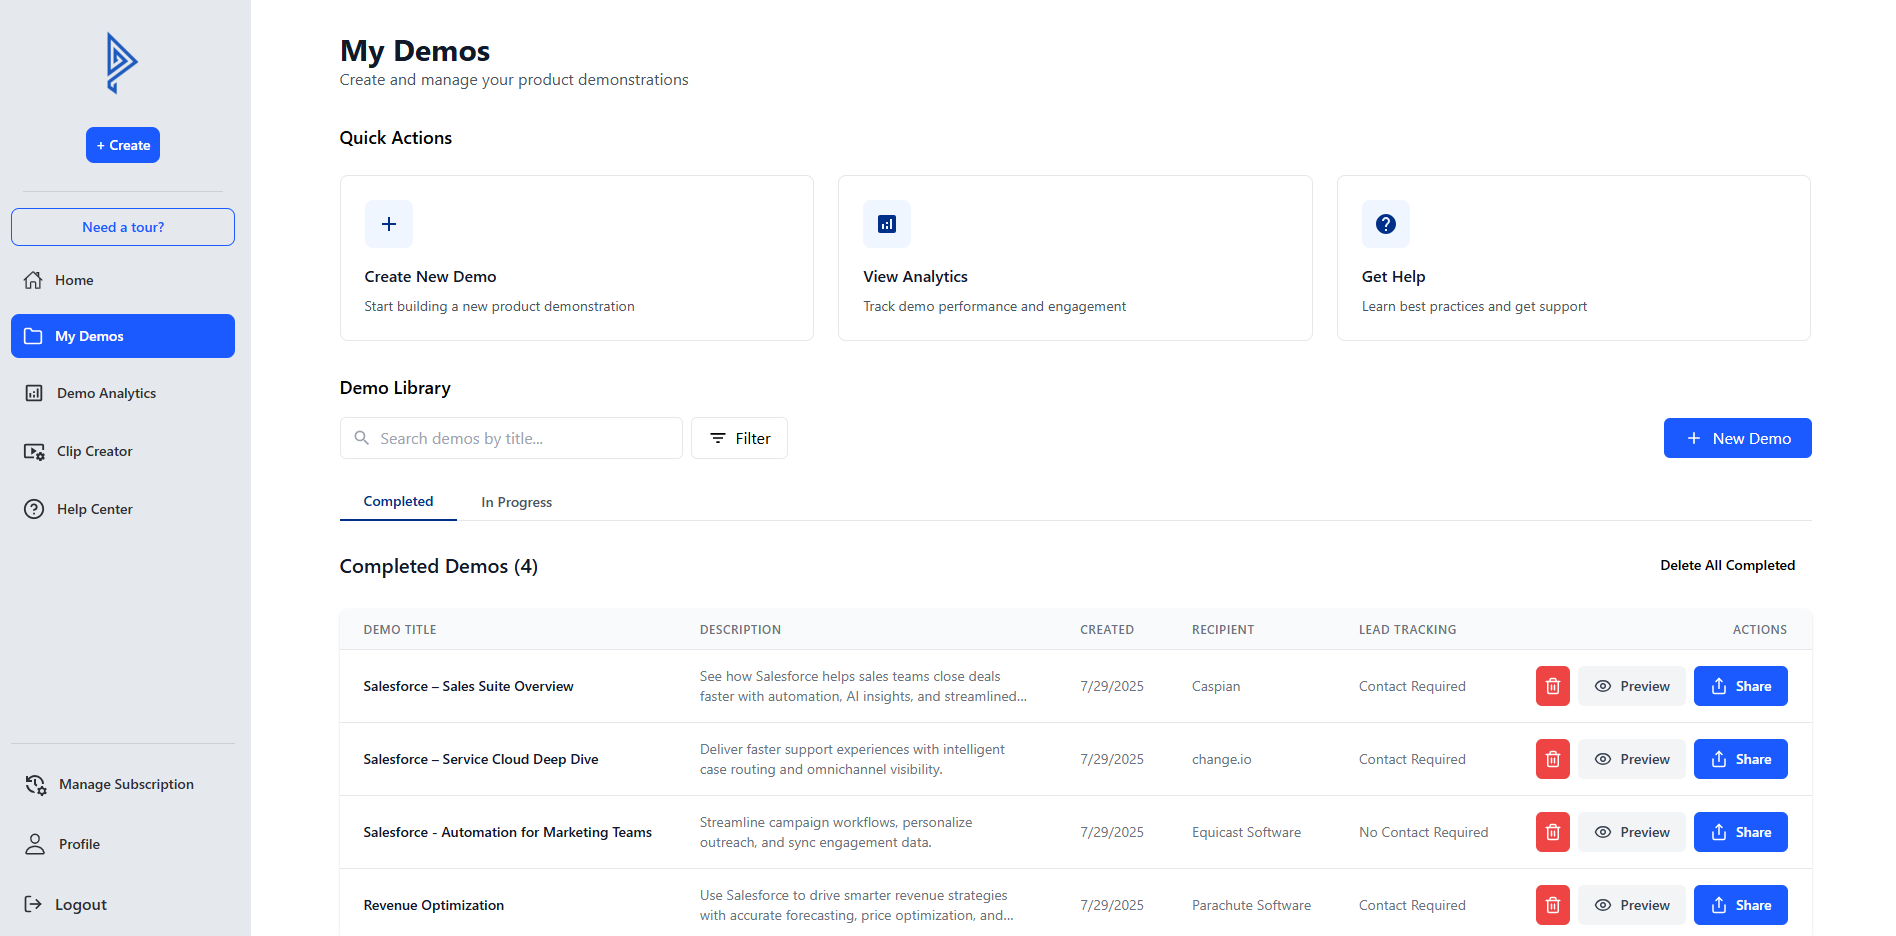
Task: Open Clip Creator in the sidebar
Action: (123, 451)
